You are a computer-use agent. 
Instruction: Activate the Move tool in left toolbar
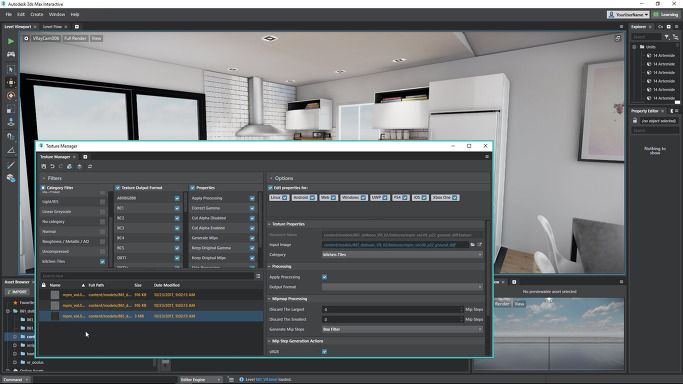click(11, 82)
